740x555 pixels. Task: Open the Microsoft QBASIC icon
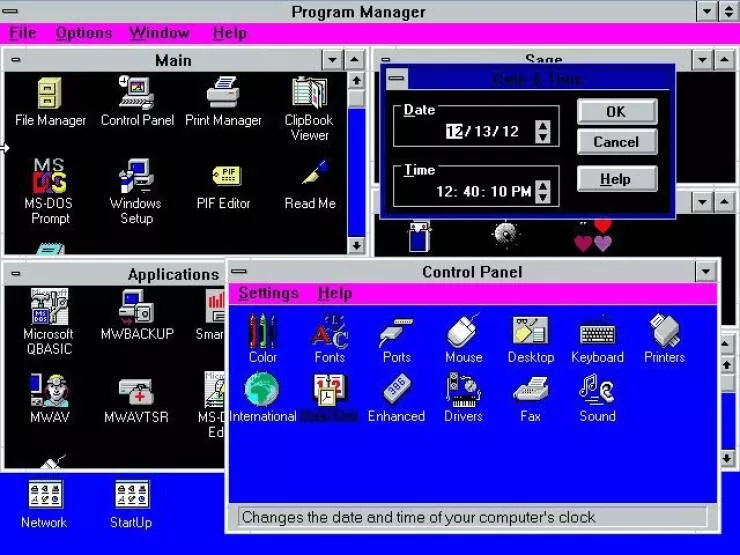pyautogui.click(x=49, y=309)
